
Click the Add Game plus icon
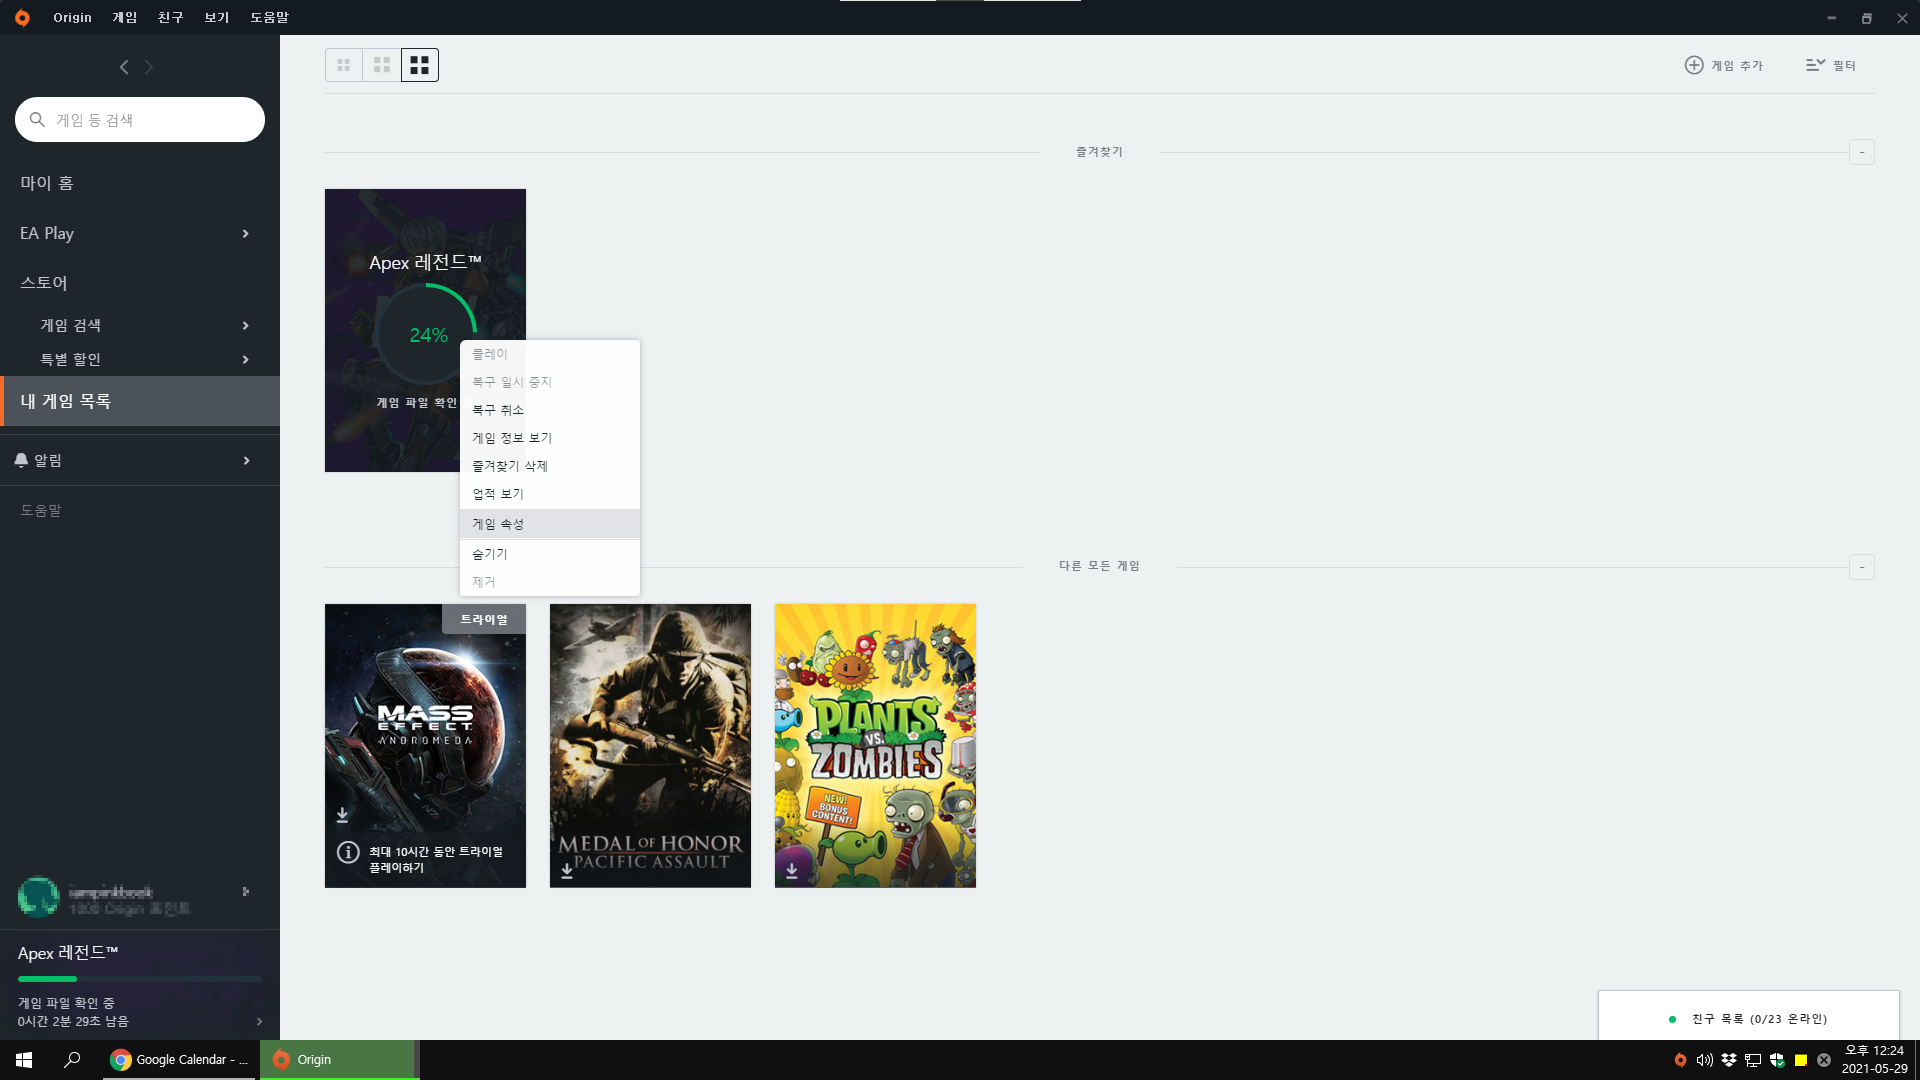(x=1694, y=65)
